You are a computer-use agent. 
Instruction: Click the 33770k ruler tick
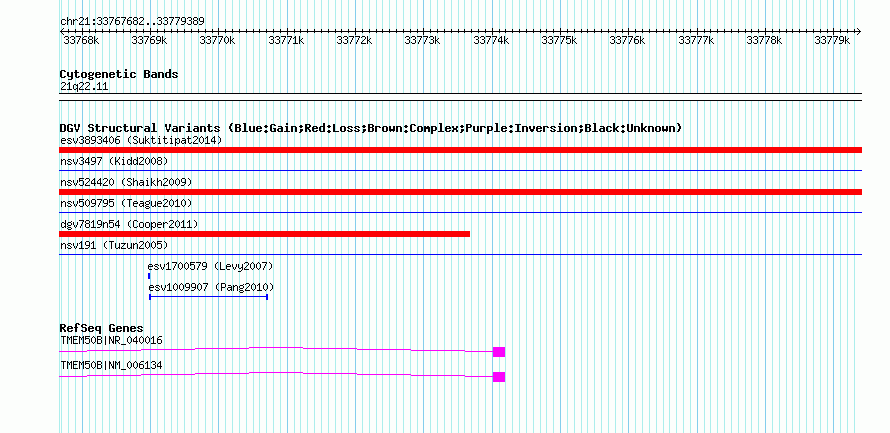218,40
